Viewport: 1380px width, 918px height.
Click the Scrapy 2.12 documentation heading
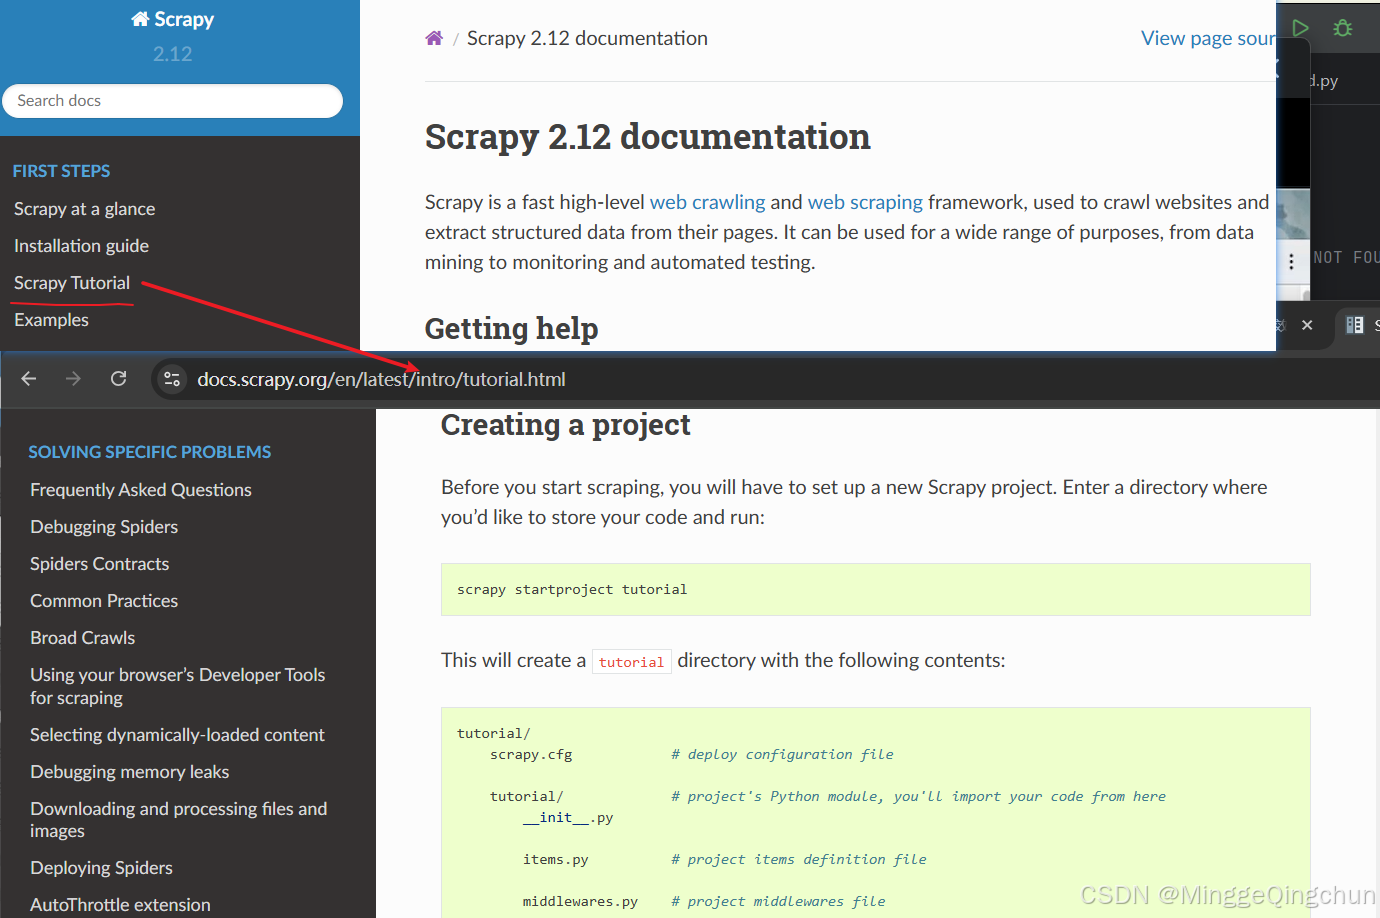pos(647,137)
